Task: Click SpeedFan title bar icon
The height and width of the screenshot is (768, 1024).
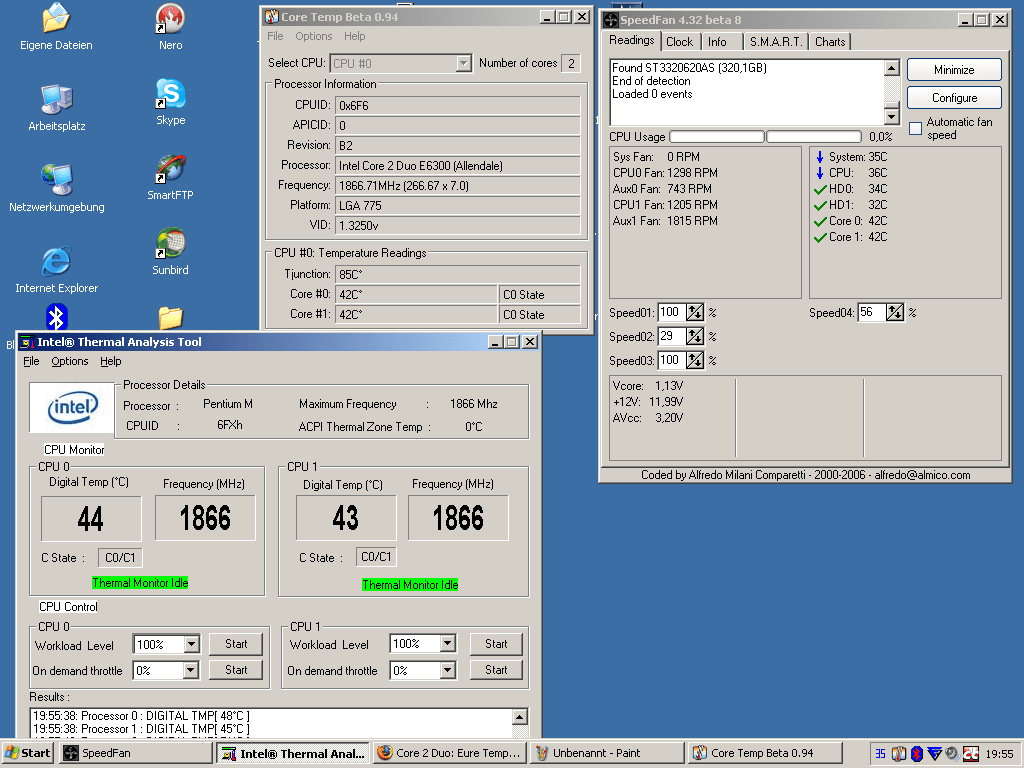Action: (611, 20)
